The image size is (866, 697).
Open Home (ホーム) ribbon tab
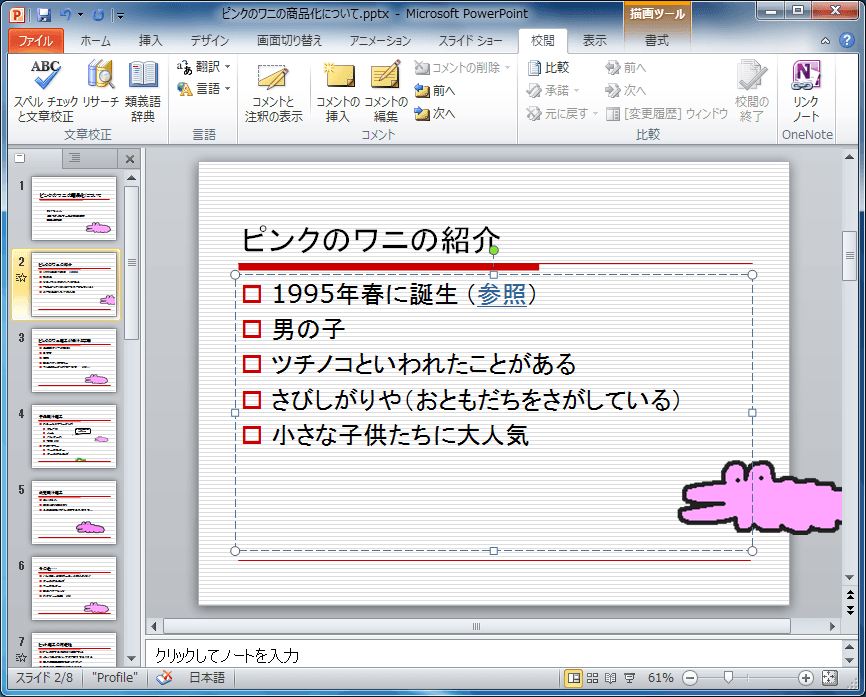click(x=96, y=40)
